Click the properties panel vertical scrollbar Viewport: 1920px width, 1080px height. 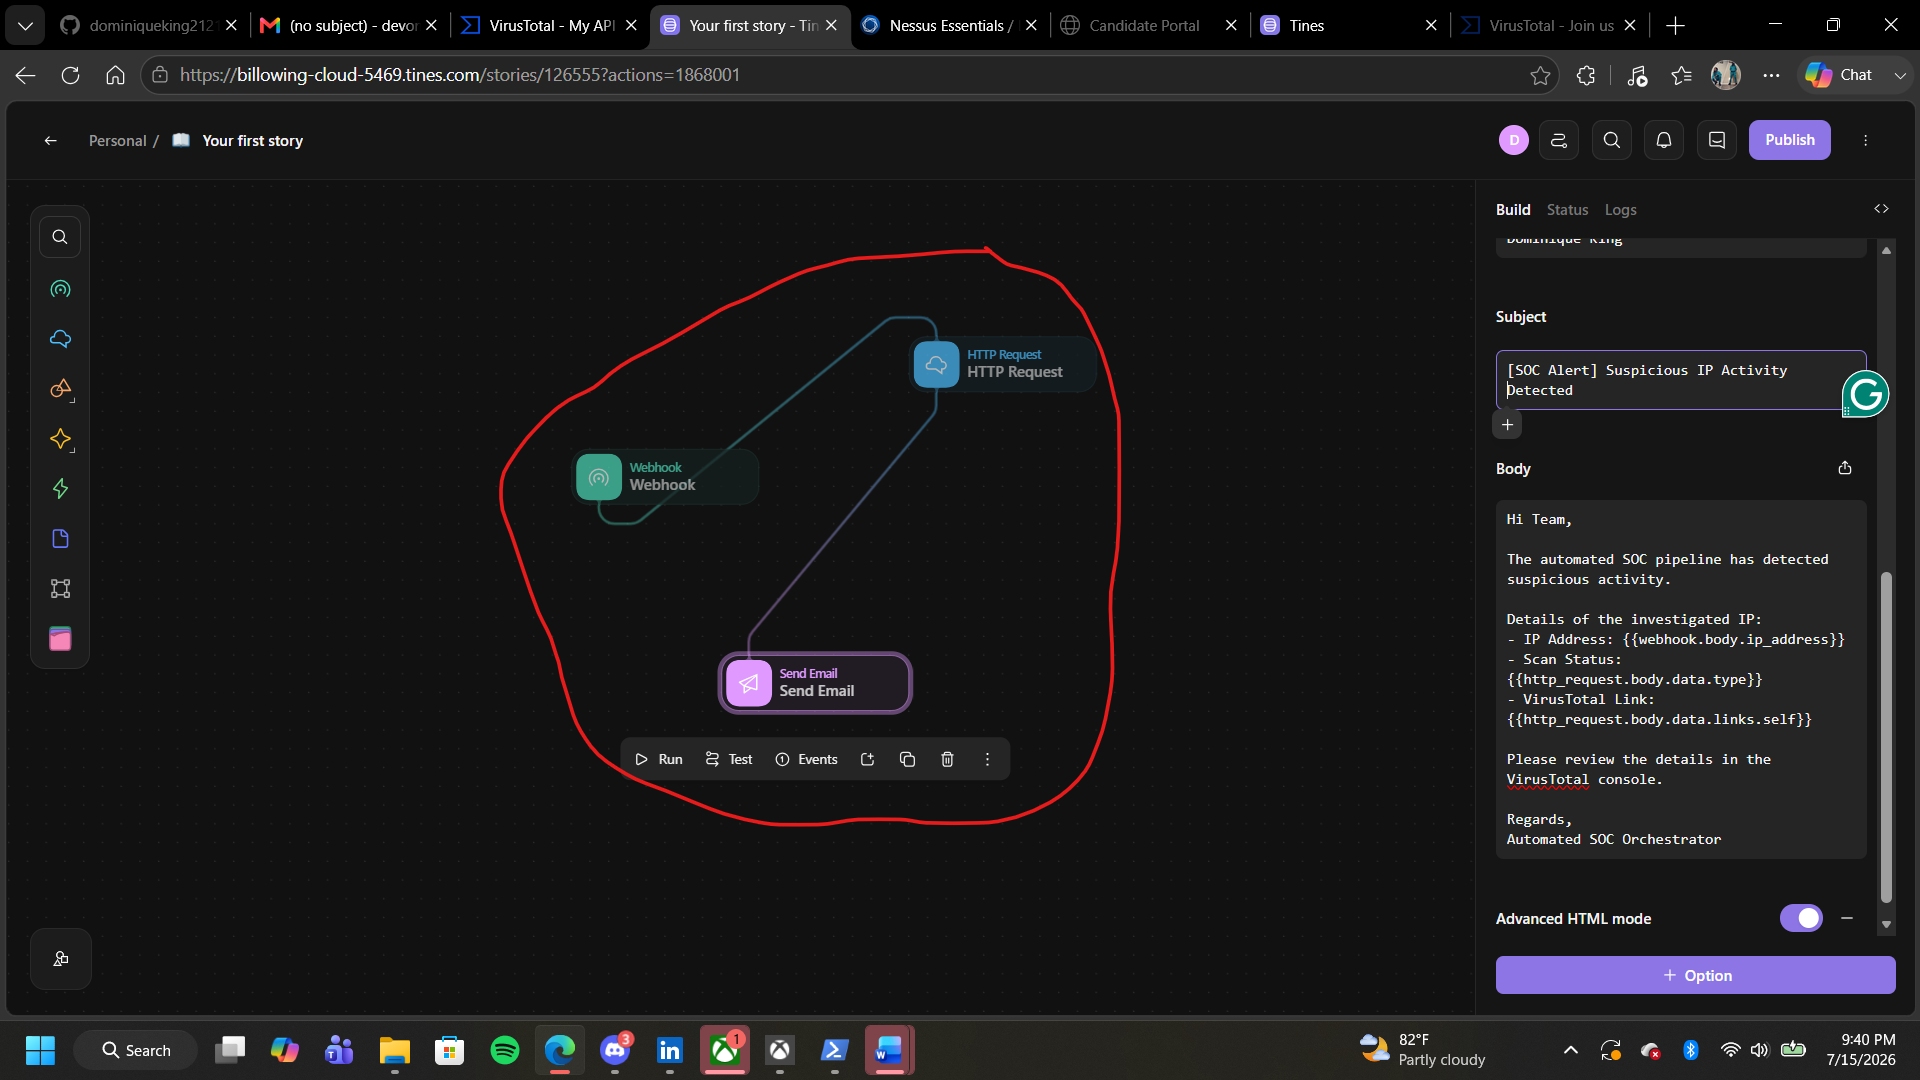point(1886,737)
